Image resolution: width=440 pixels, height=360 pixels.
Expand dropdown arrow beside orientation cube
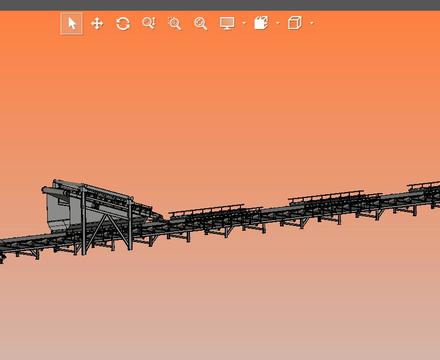click(312, 23)
